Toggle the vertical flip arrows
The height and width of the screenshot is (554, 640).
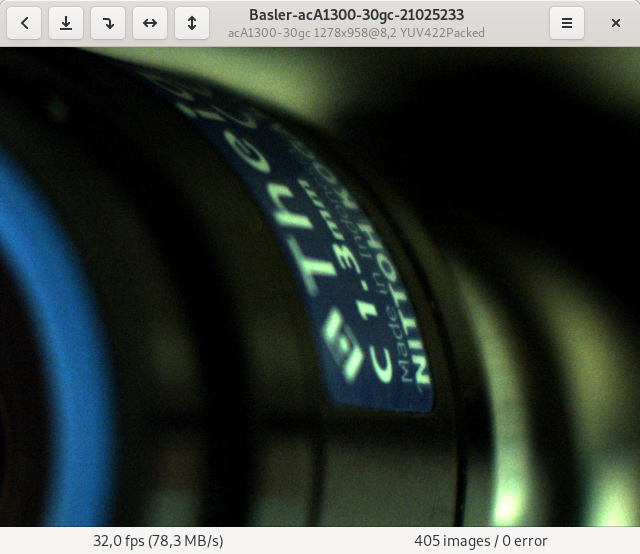pos(192,23)
